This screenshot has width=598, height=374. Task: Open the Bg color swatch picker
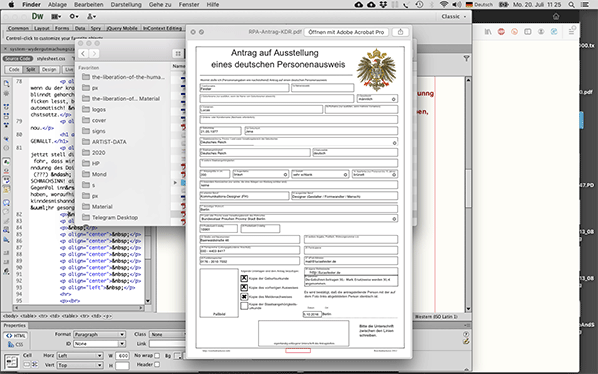pos(178,356)
